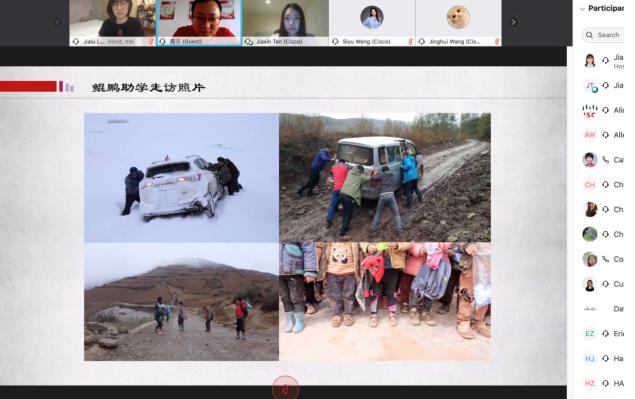Select Siyu Weng's avatar tile
635x399 pixels.
click(x=372, y=22)
